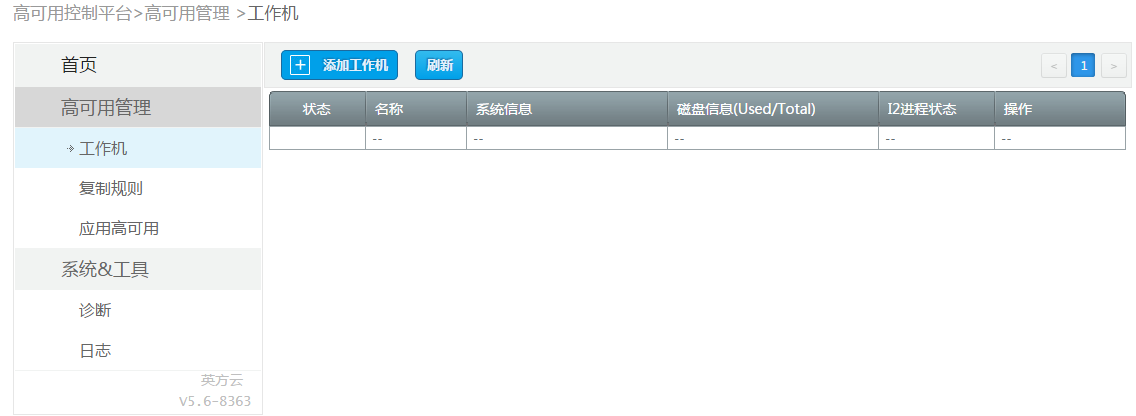
Task: Click the I2进程状态 column header
Action: [936, 109]
